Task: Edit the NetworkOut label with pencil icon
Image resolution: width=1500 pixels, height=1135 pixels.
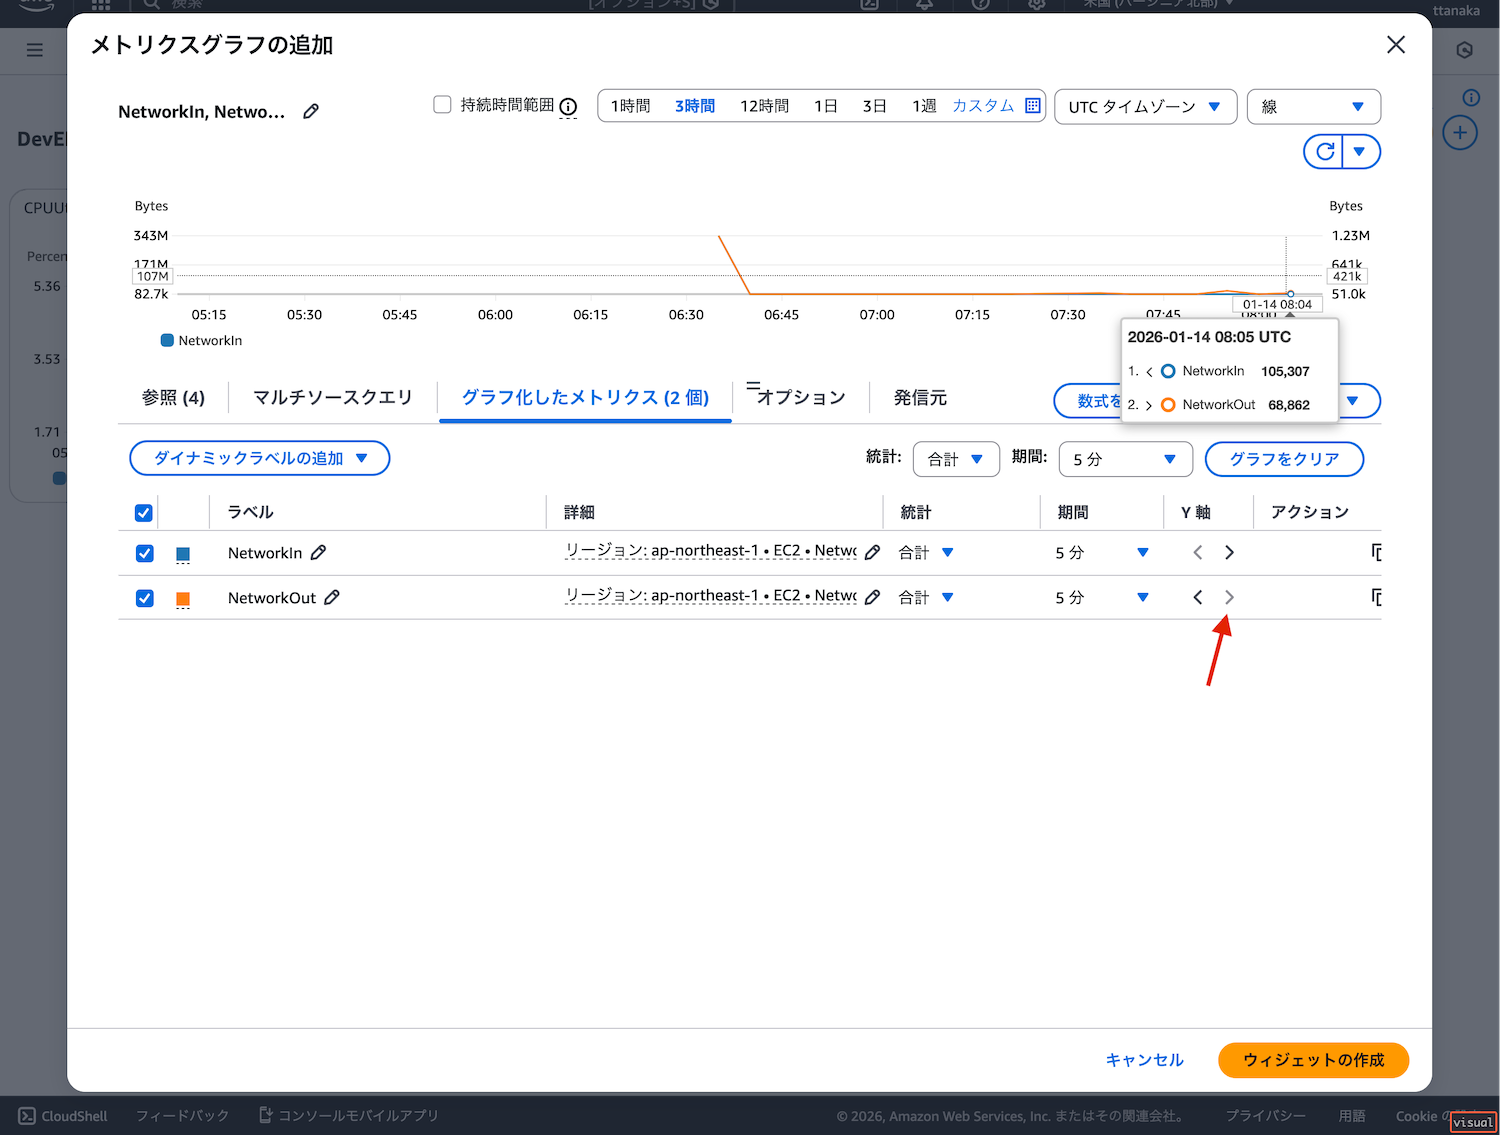Action: pyautogui.click(x=332, y=597)
